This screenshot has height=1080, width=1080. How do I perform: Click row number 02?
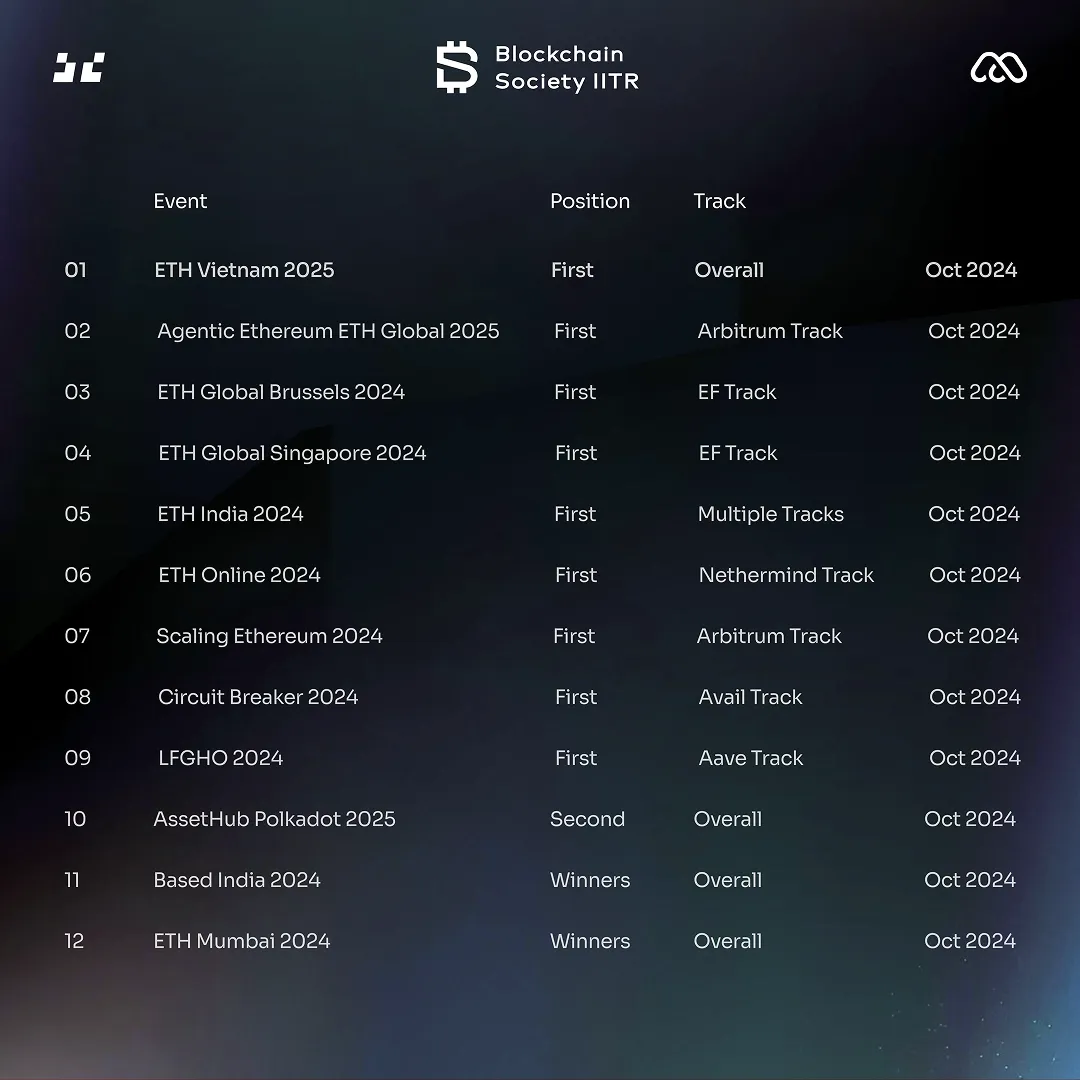click(x=77, y=331)
